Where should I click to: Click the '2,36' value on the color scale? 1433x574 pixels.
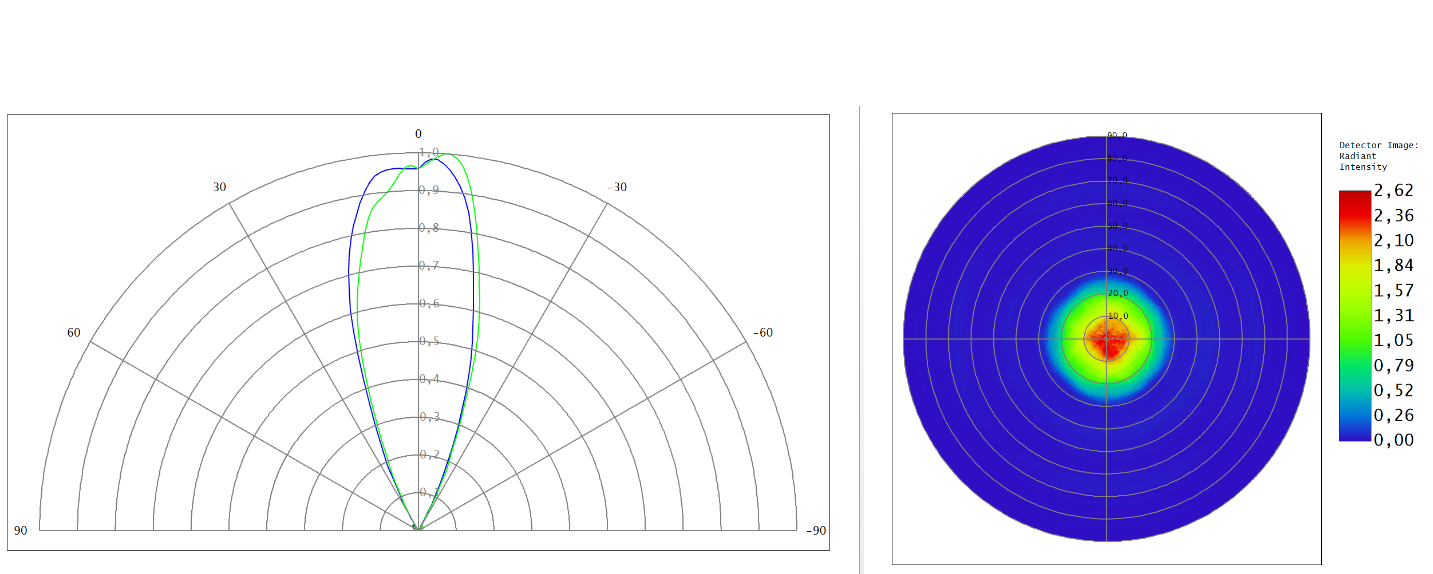1394,215
